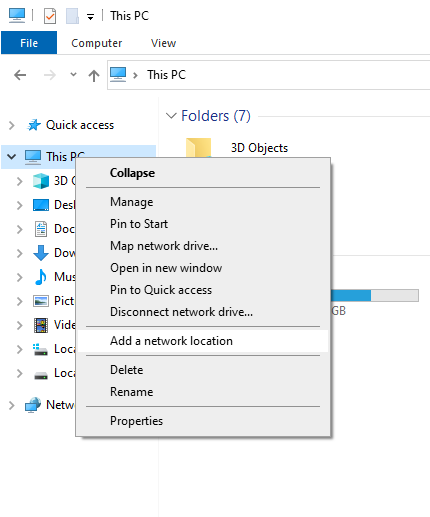This screenshot has height=517, width=430.
Task: Collapse the This PC tree node arrow
Action: tap(12, 156)
